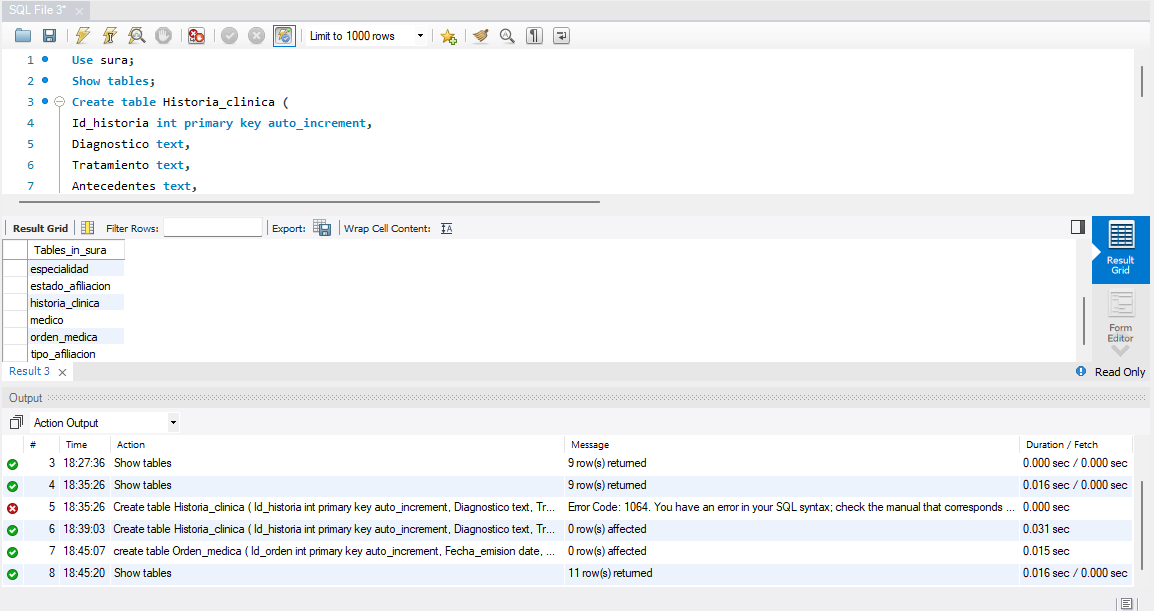This screenshot has height=611, width=1154.
Task: Click the beautify query broom icon
Action: click(x=481, y=36)
